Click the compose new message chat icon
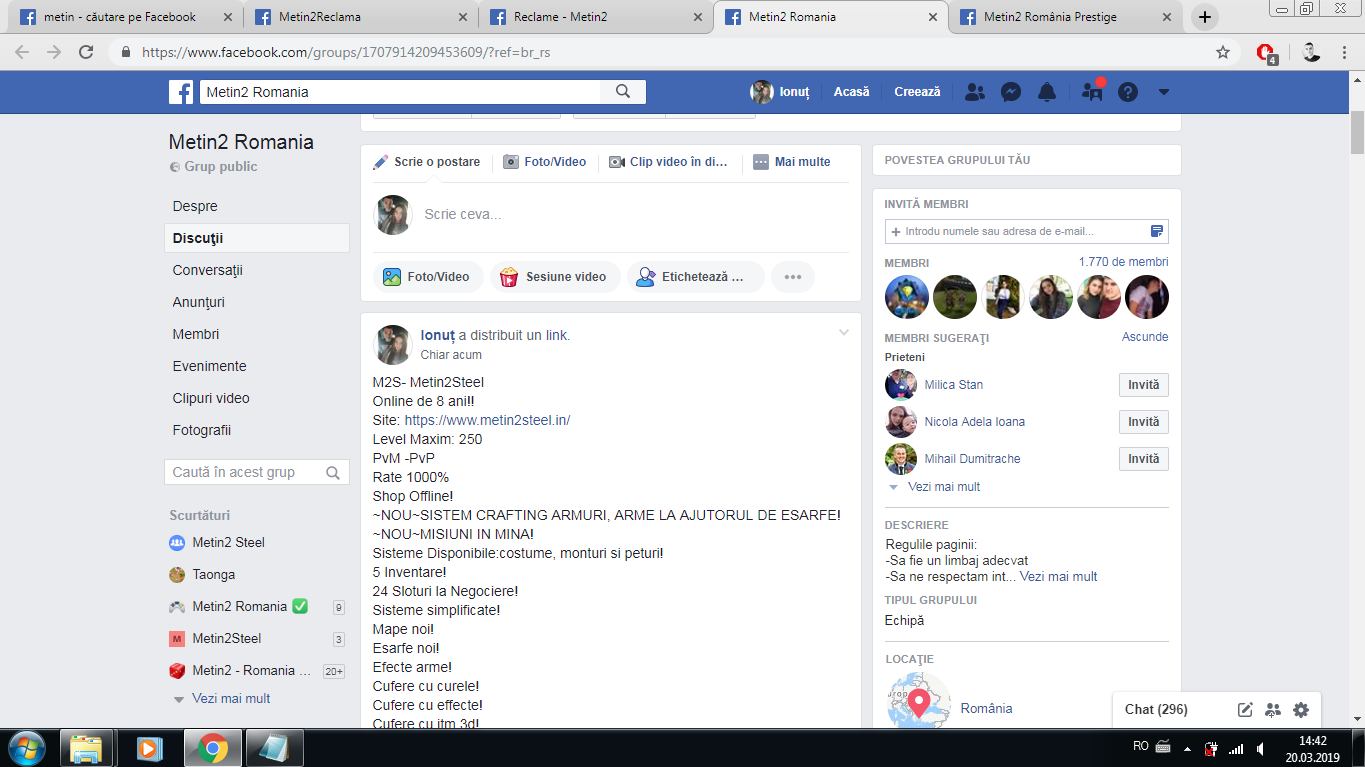Image resolution: width=1365 pixels, height=767 pixels. click(x=1245, y=710)
